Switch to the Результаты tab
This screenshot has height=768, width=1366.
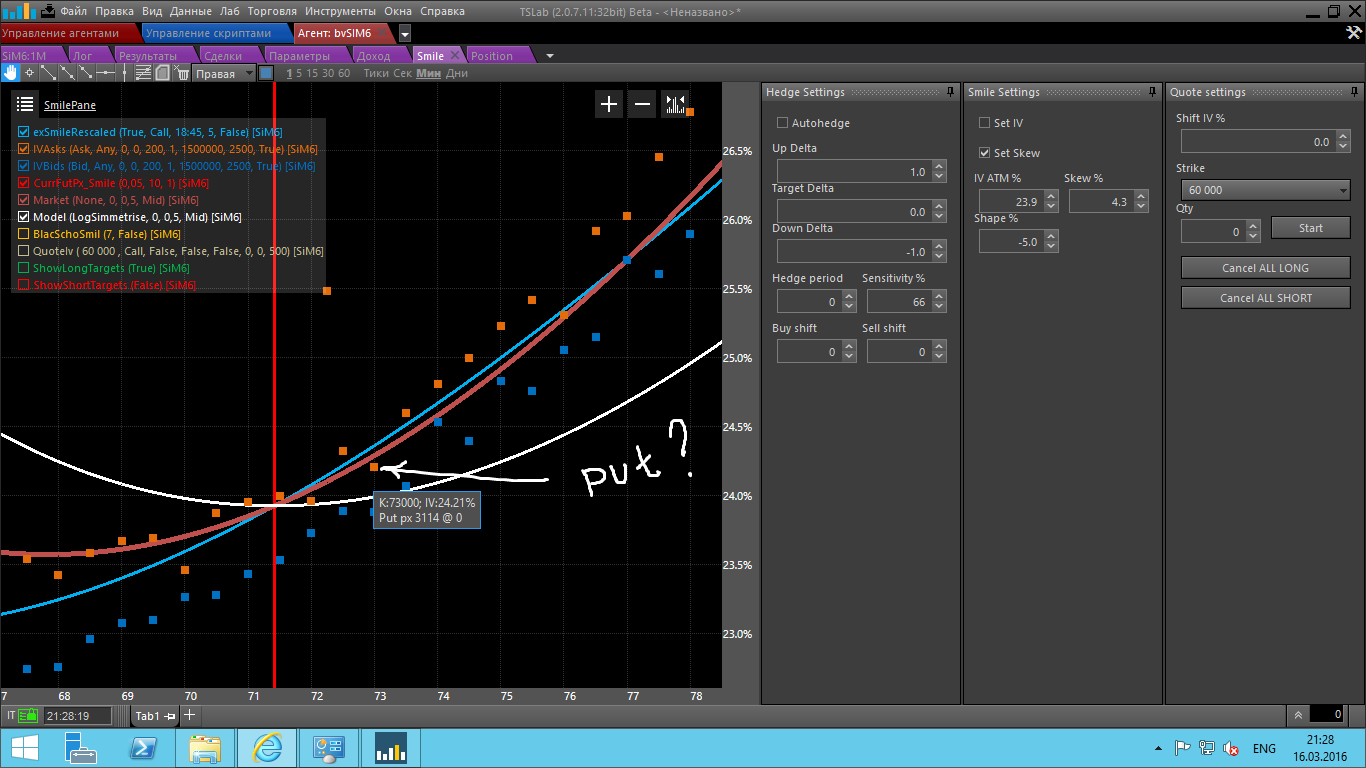coord(147,56)
